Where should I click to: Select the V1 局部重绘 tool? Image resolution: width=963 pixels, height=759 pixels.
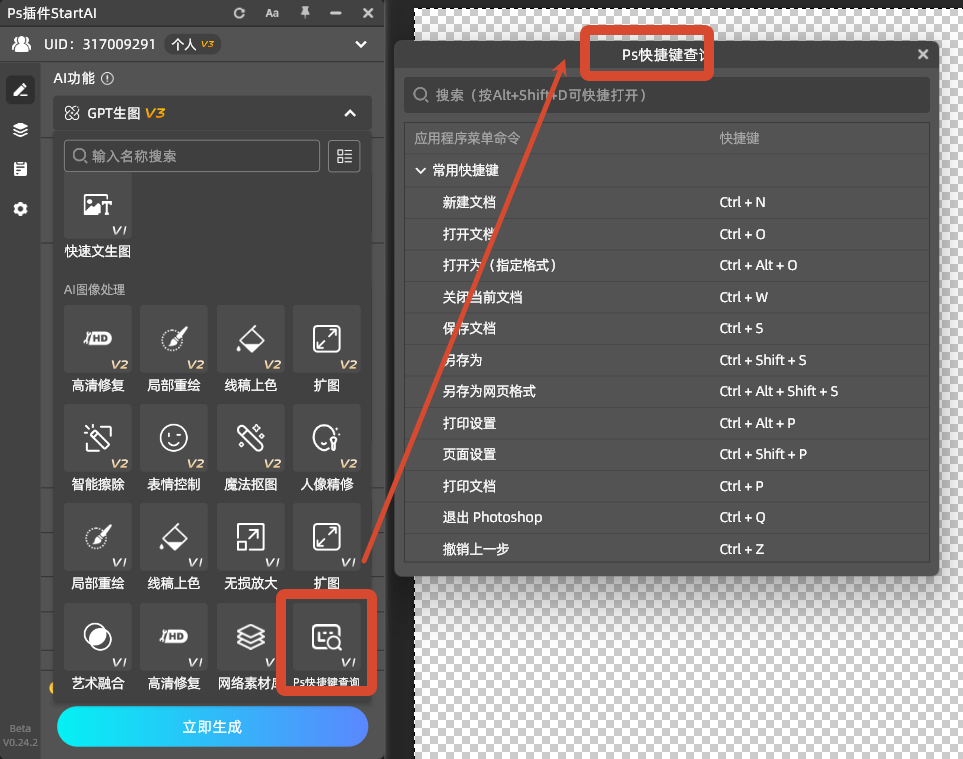(98, 547)
